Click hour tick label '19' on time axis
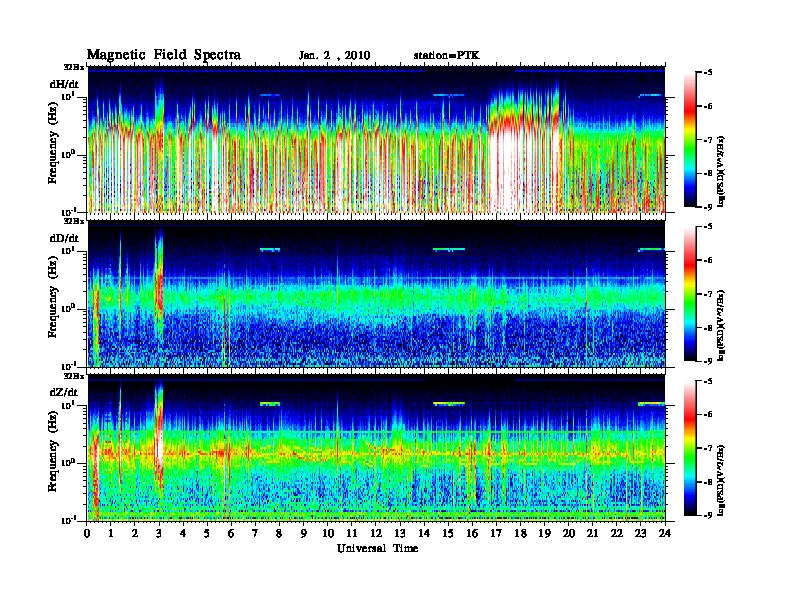This screenshot has width=792, height=612. (x=544, y=534)
